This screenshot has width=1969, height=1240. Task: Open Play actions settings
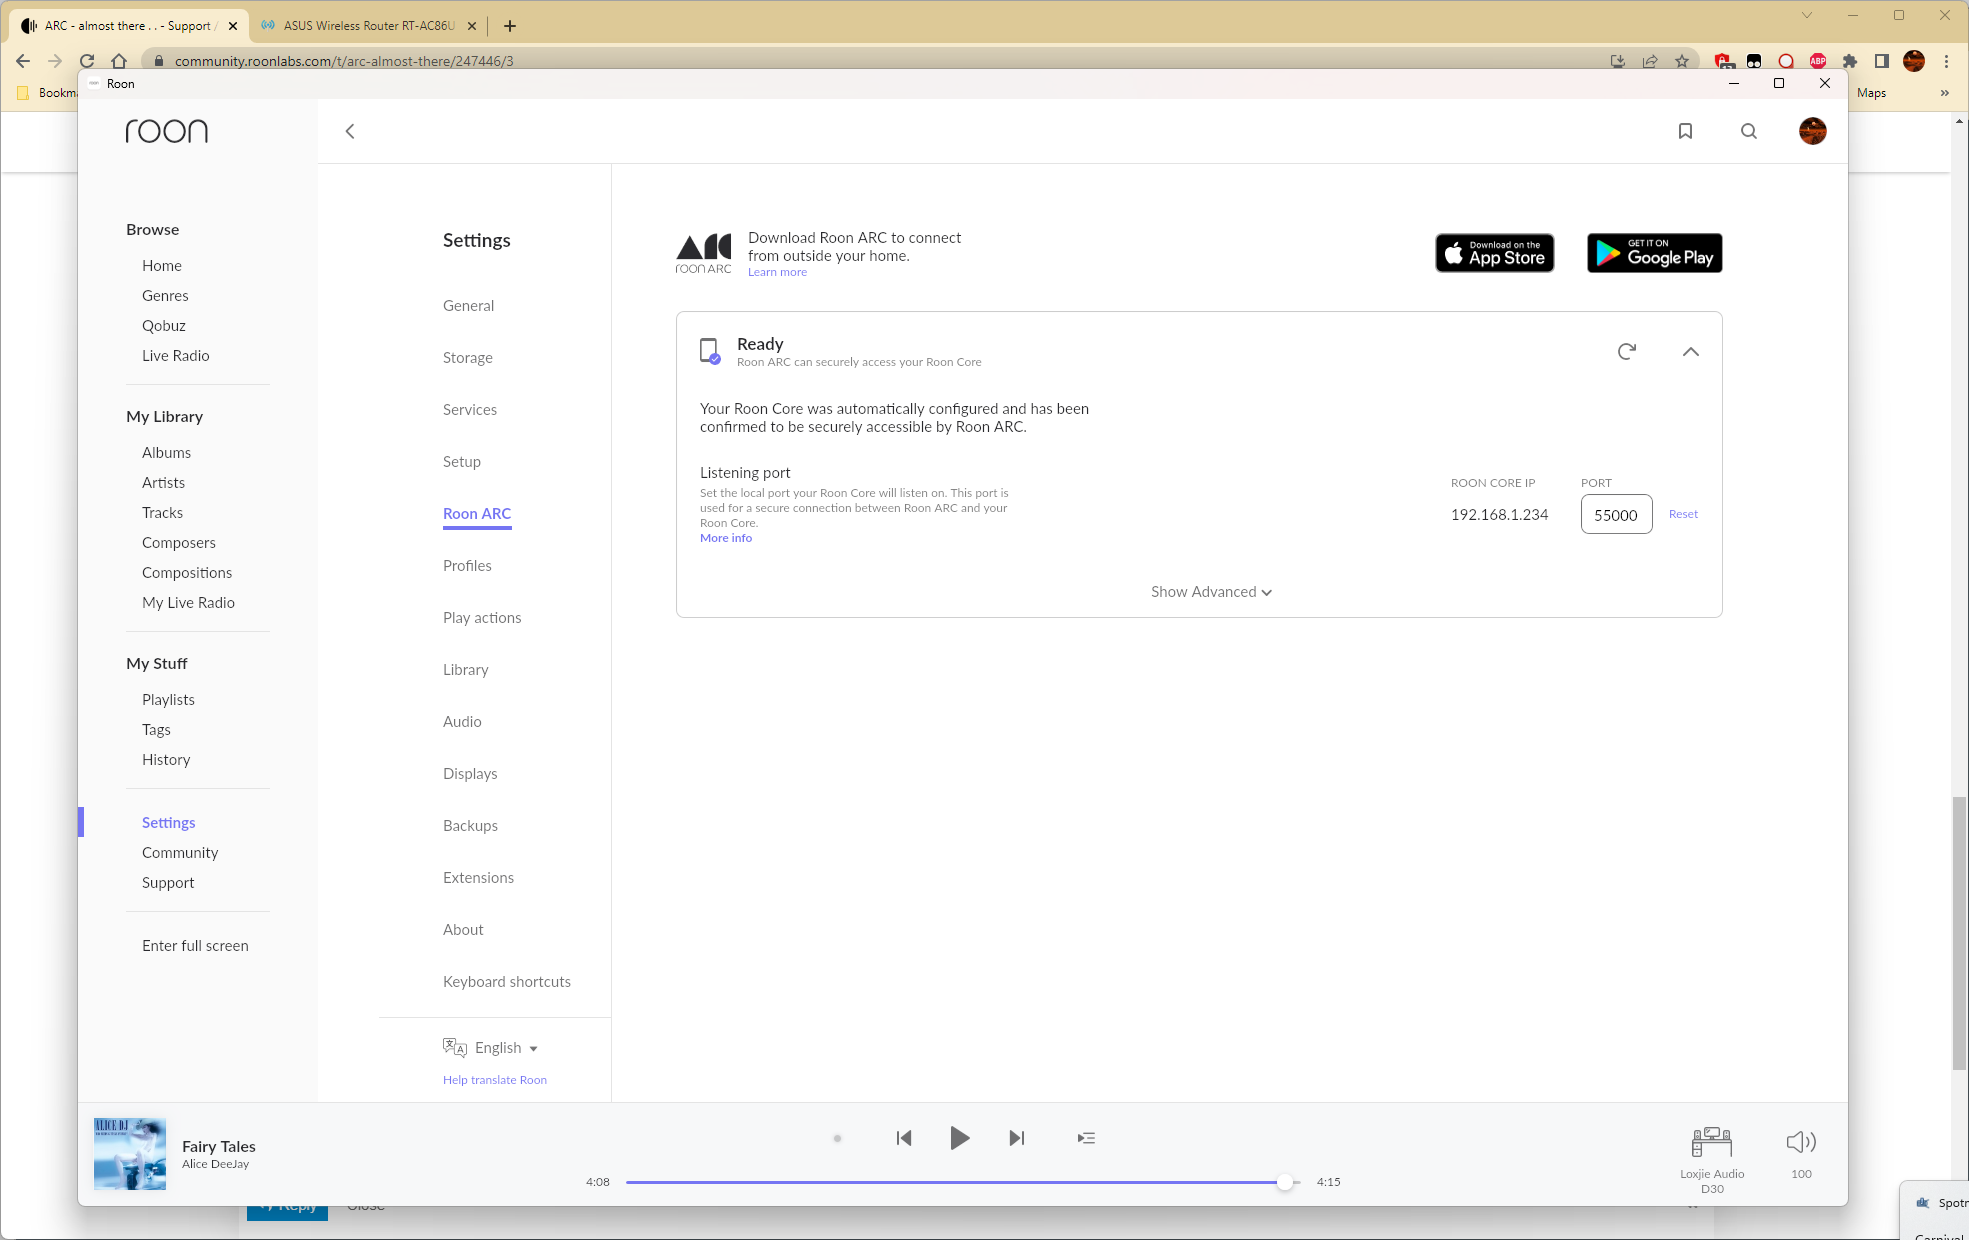482,618
